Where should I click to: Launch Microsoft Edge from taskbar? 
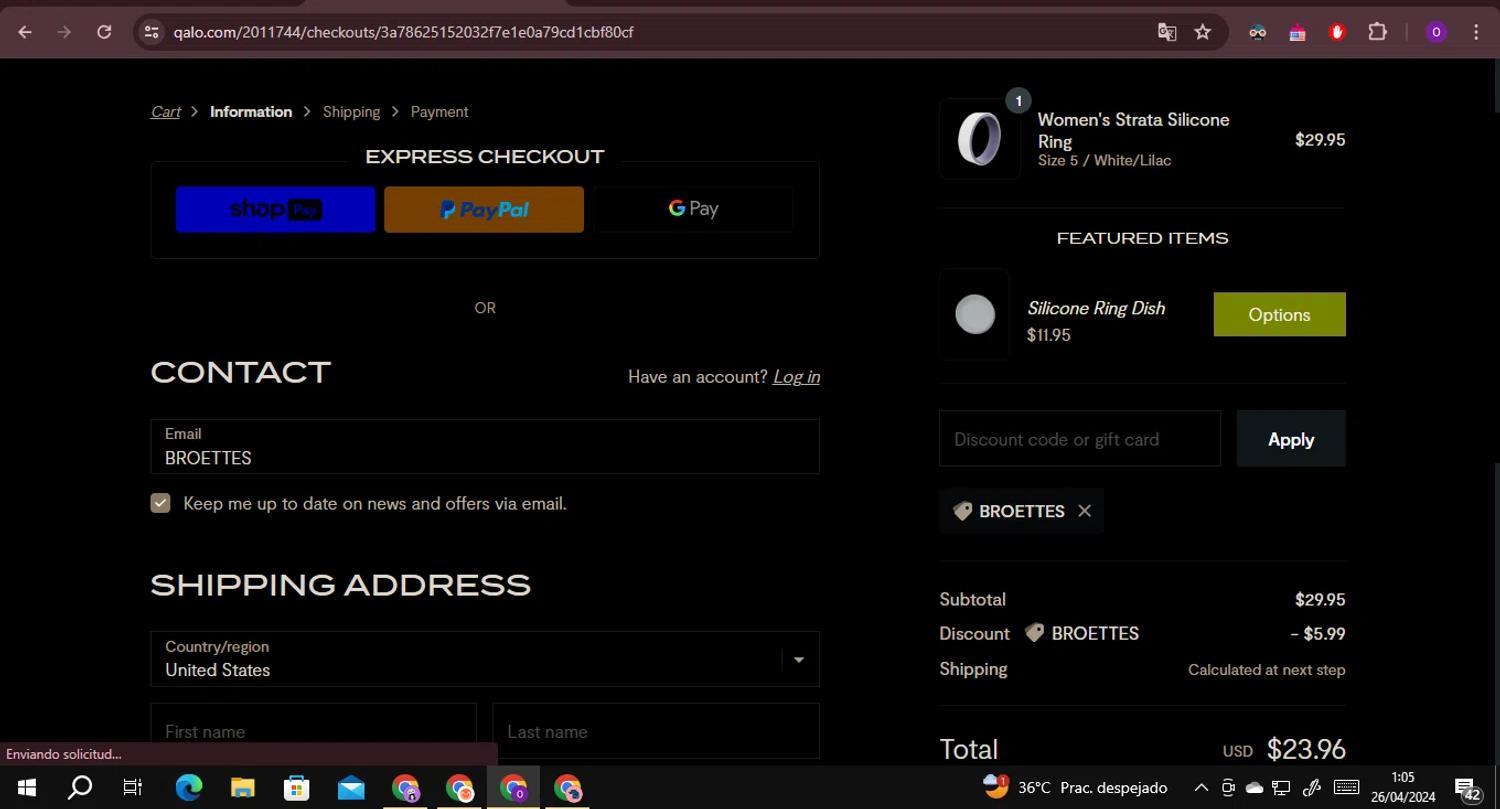[x=189, y=788]
